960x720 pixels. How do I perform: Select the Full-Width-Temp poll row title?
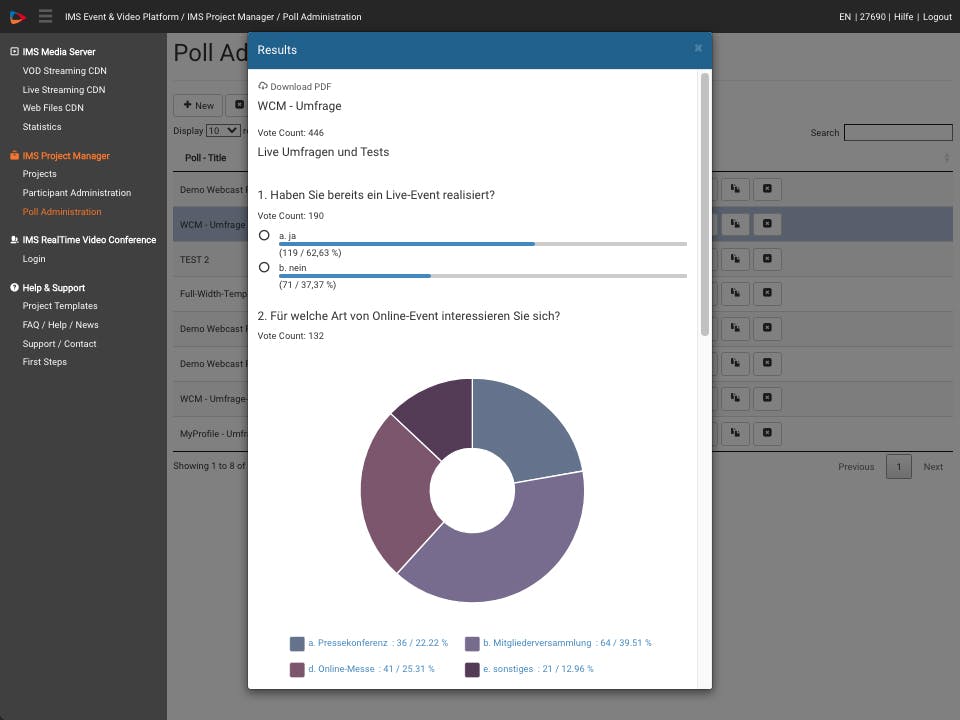pyautogui.click(x=214, y=294)
